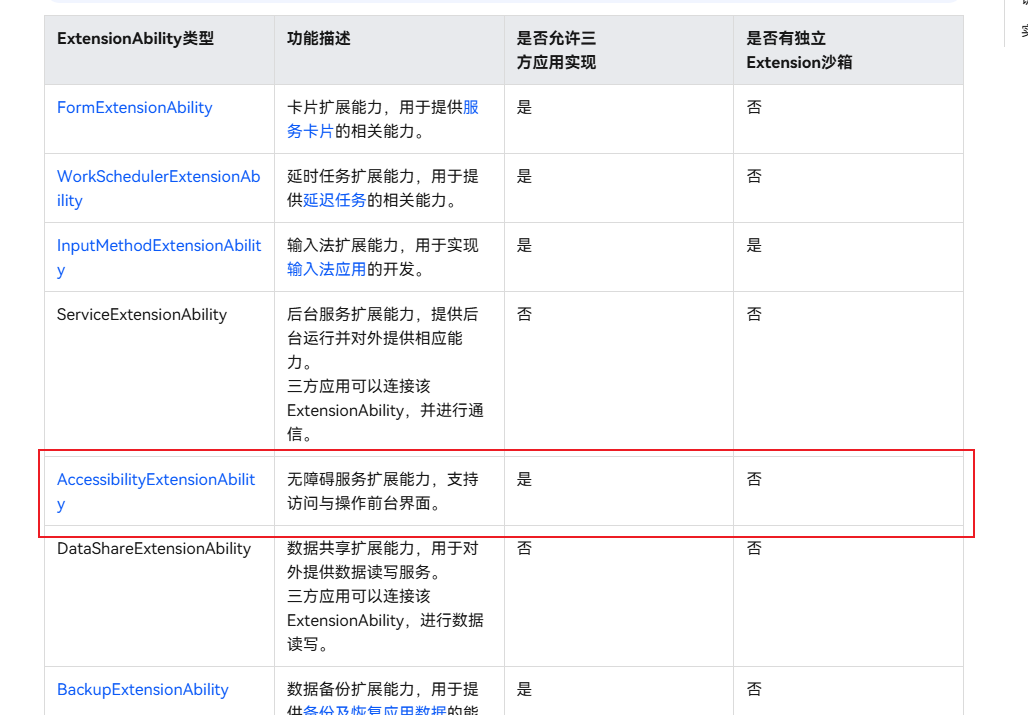Click the 数据共享扩展能力 description text

click(x=382, y=549)
